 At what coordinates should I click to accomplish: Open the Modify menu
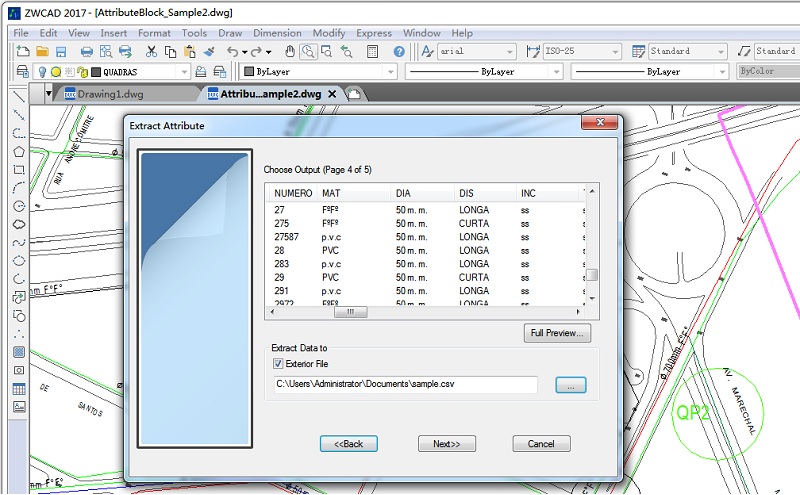pyautogui.click(x=329, y=33)
